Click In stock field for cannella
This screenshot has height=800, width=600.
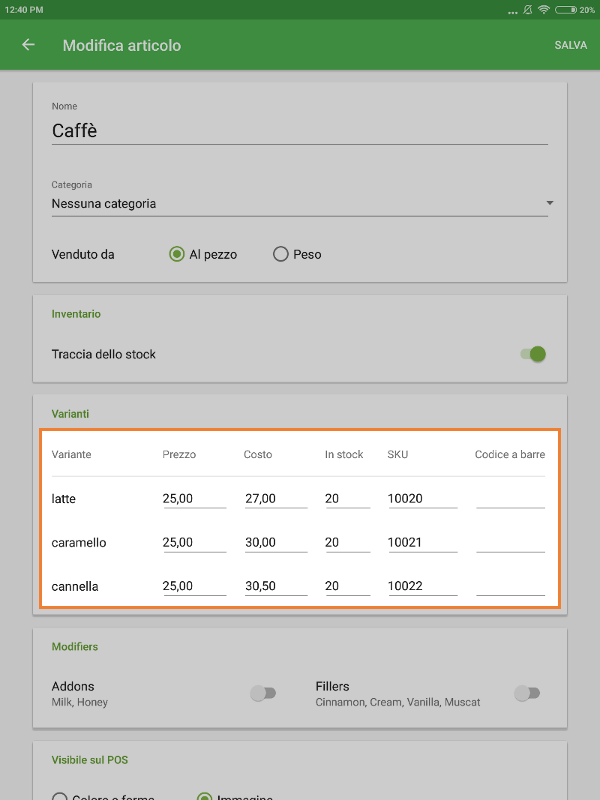pos(347,586)
